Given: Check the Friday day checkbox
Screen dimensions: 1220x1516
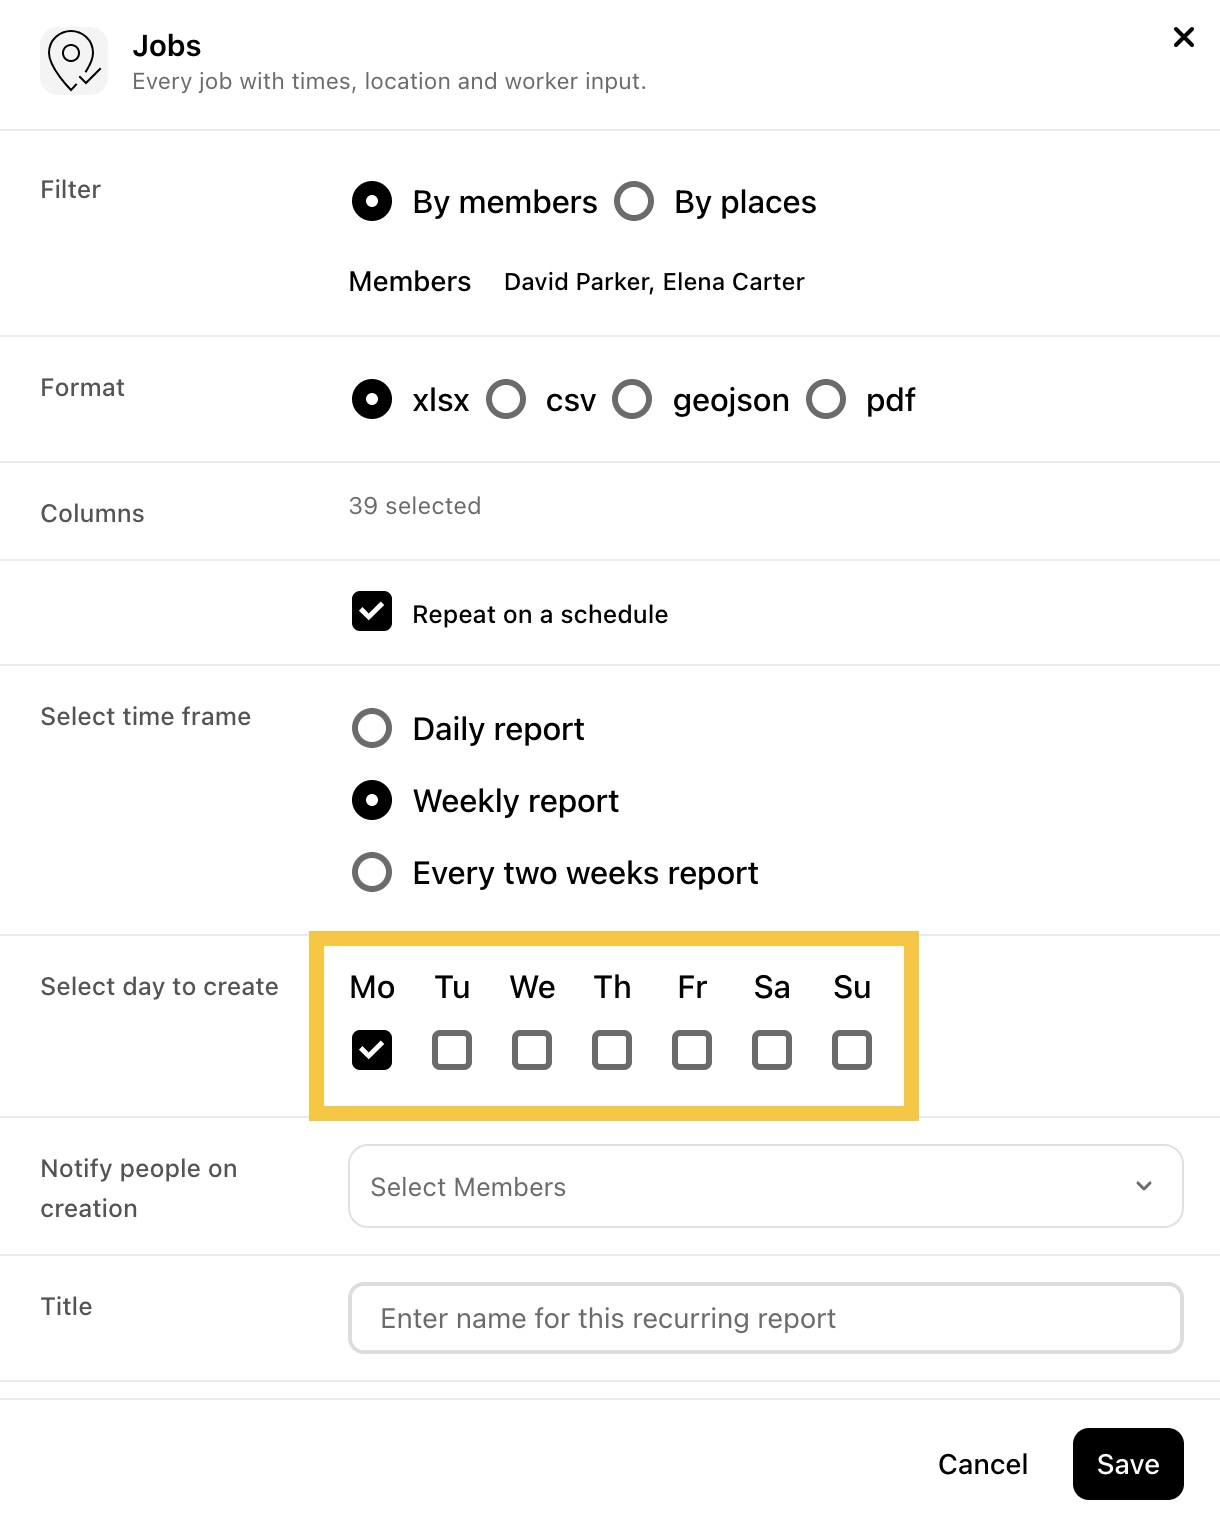Looking at the screenshot, I should [x=692, y=1050].
